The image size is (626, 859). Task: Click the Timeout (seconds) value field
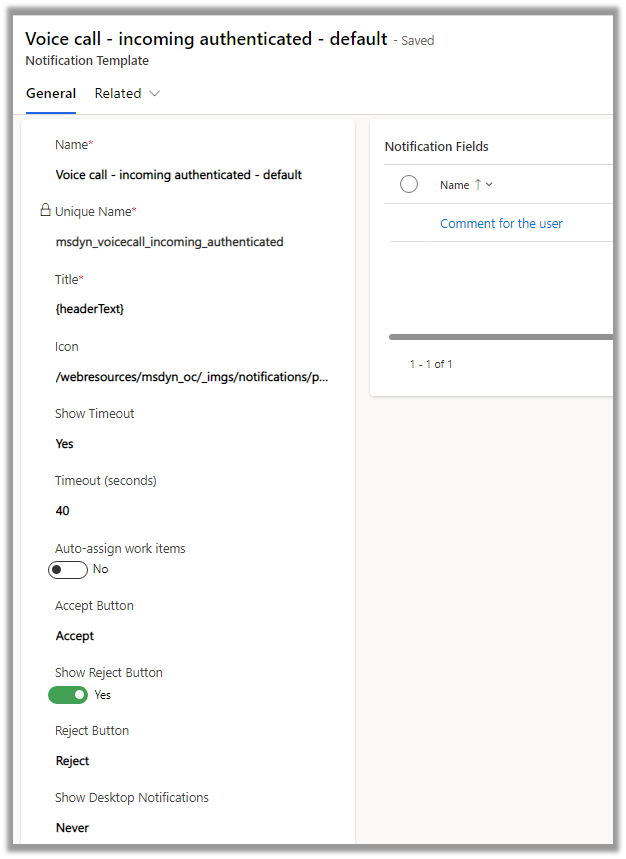[190, 511]
